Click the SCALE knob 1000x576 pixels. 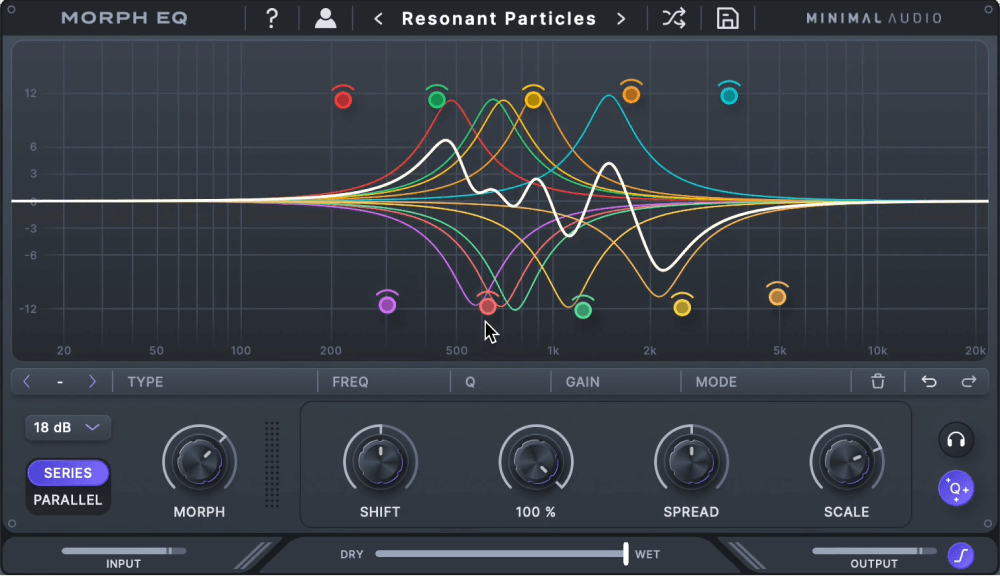point(846,462)
